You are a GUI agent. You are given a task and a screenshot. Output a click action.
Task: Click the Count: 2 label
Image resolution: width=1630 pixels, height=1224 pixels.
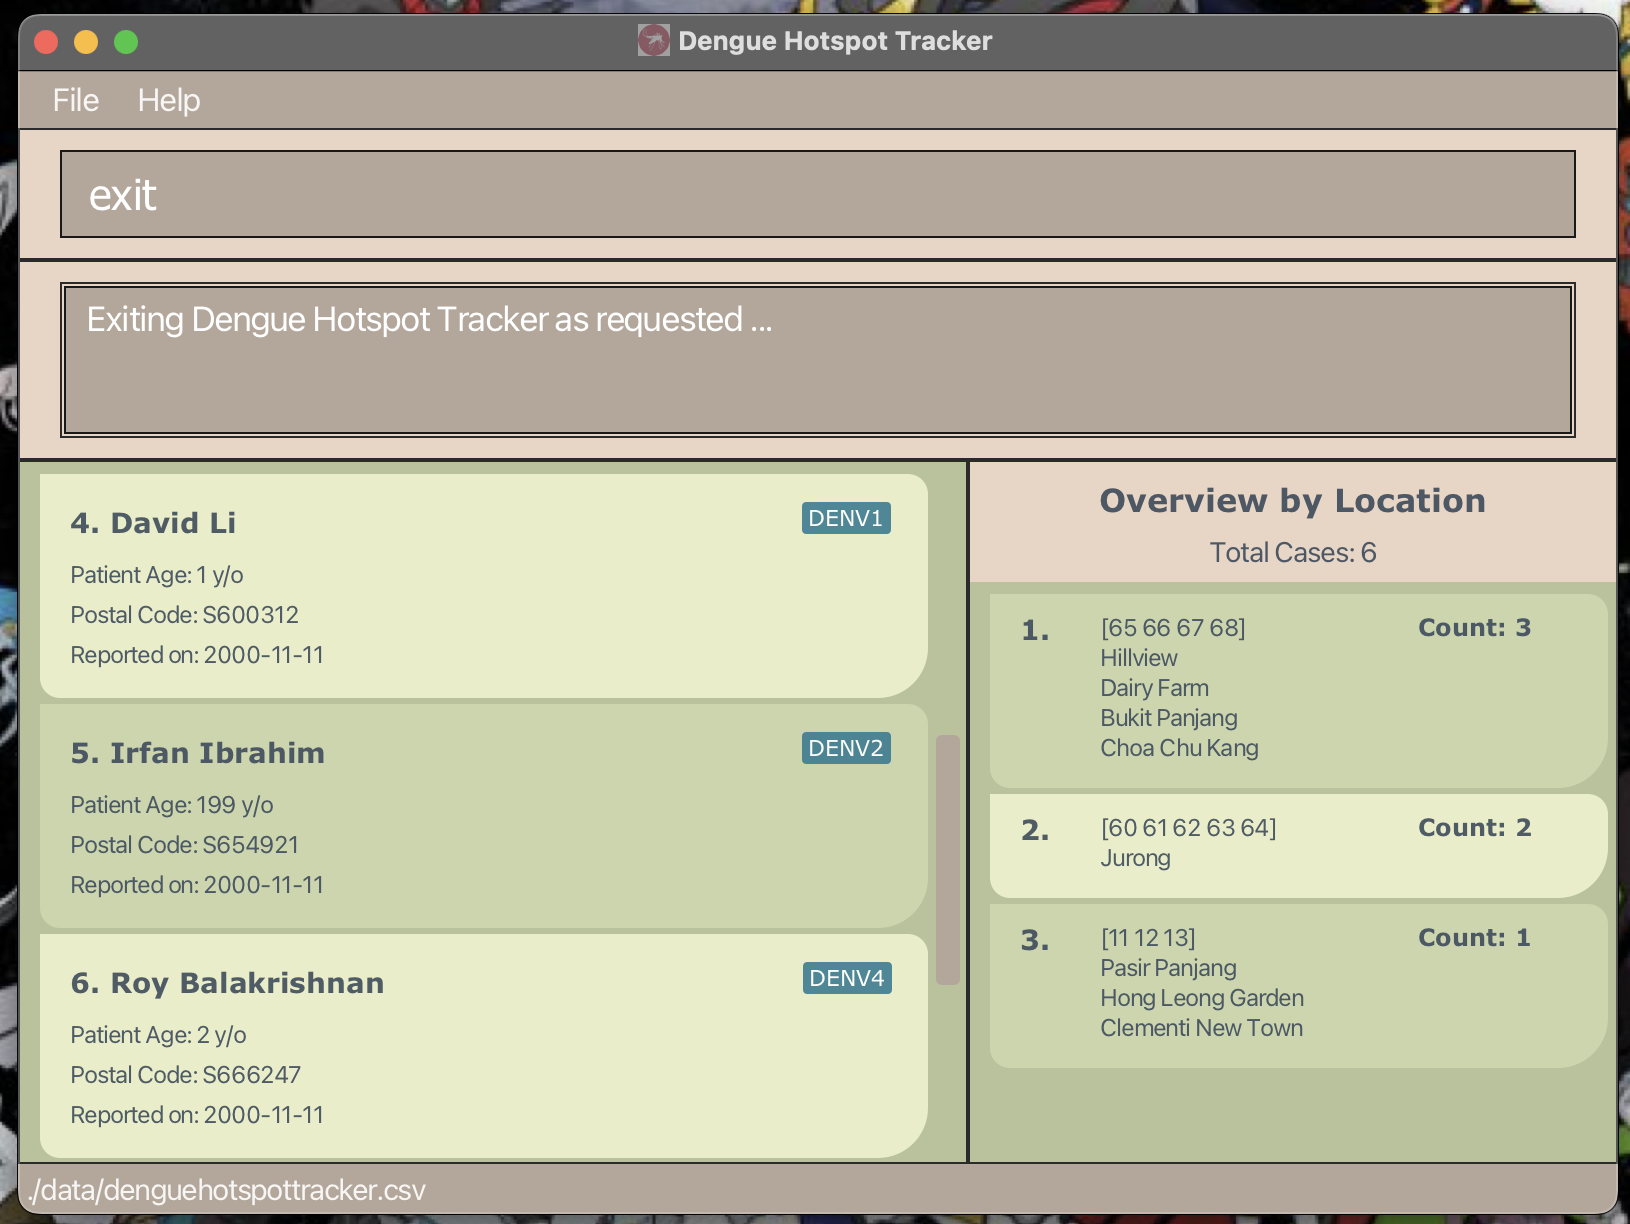click(1474, 828)
